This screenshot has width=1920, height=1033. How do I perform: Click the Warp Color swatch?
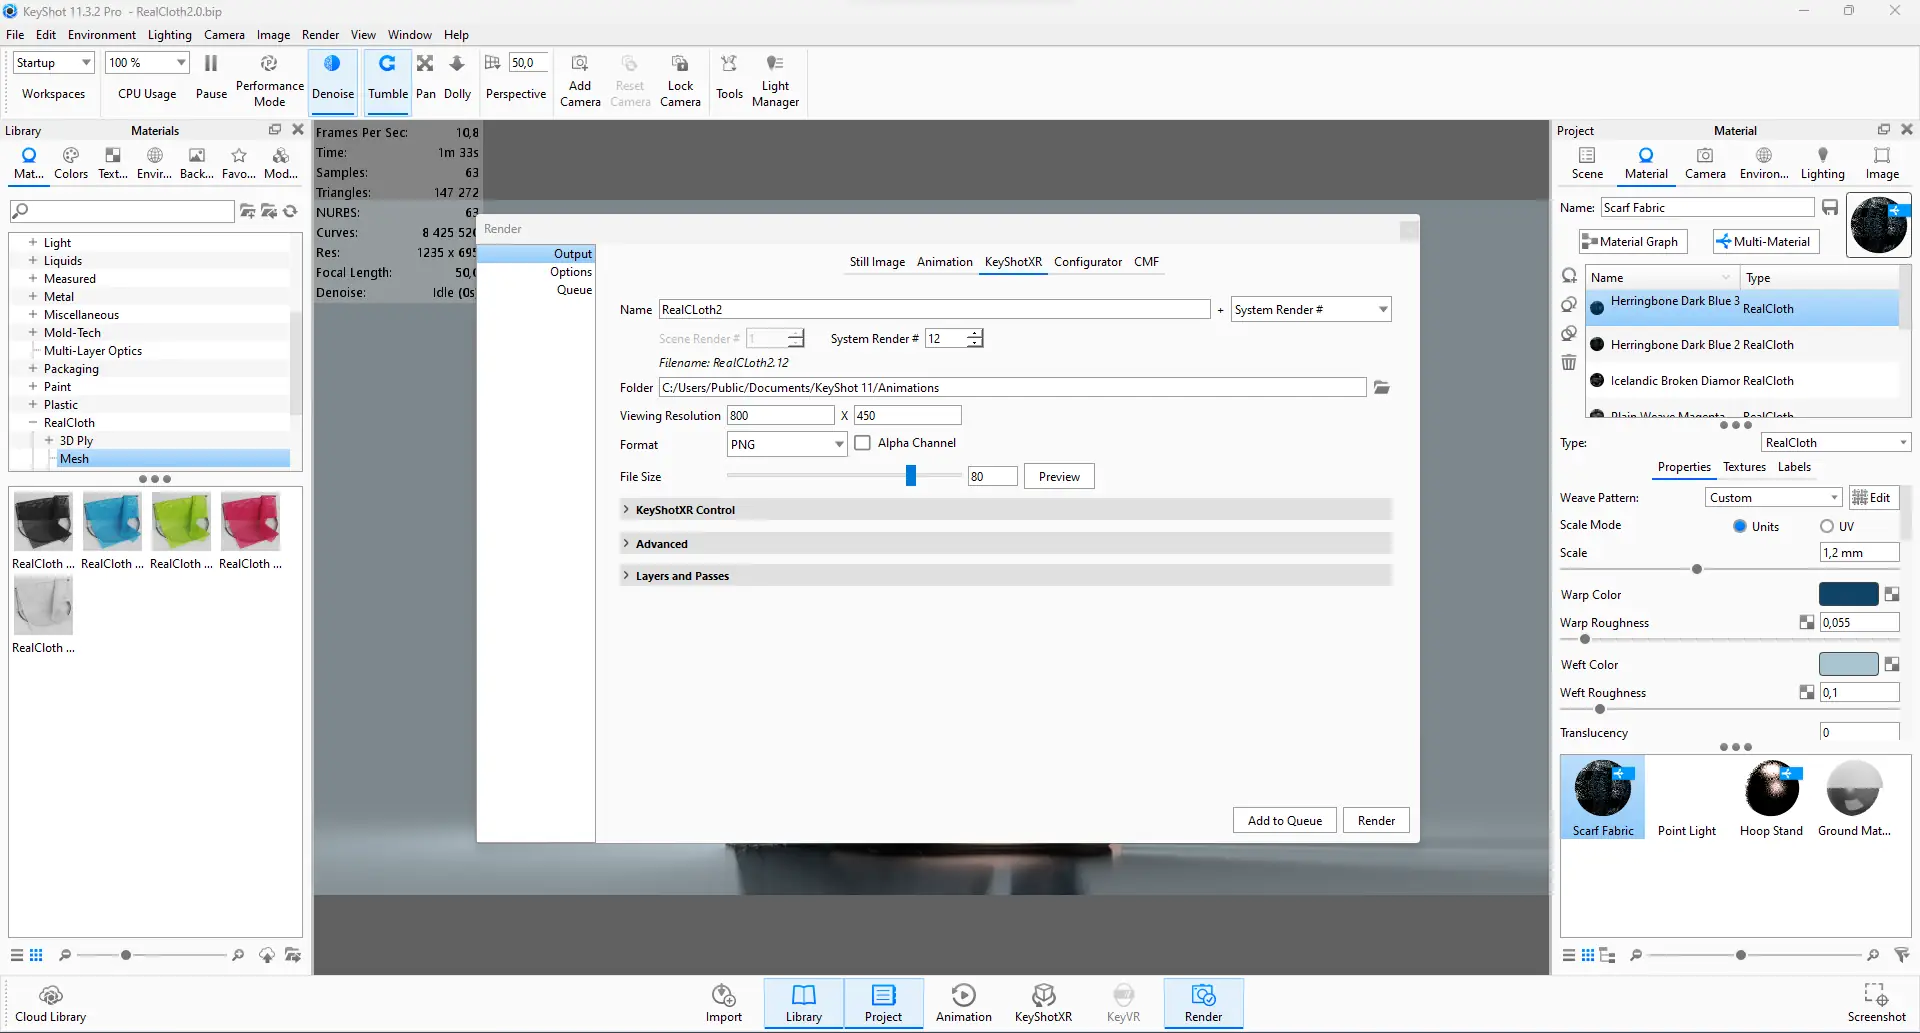coord(1848,594)
